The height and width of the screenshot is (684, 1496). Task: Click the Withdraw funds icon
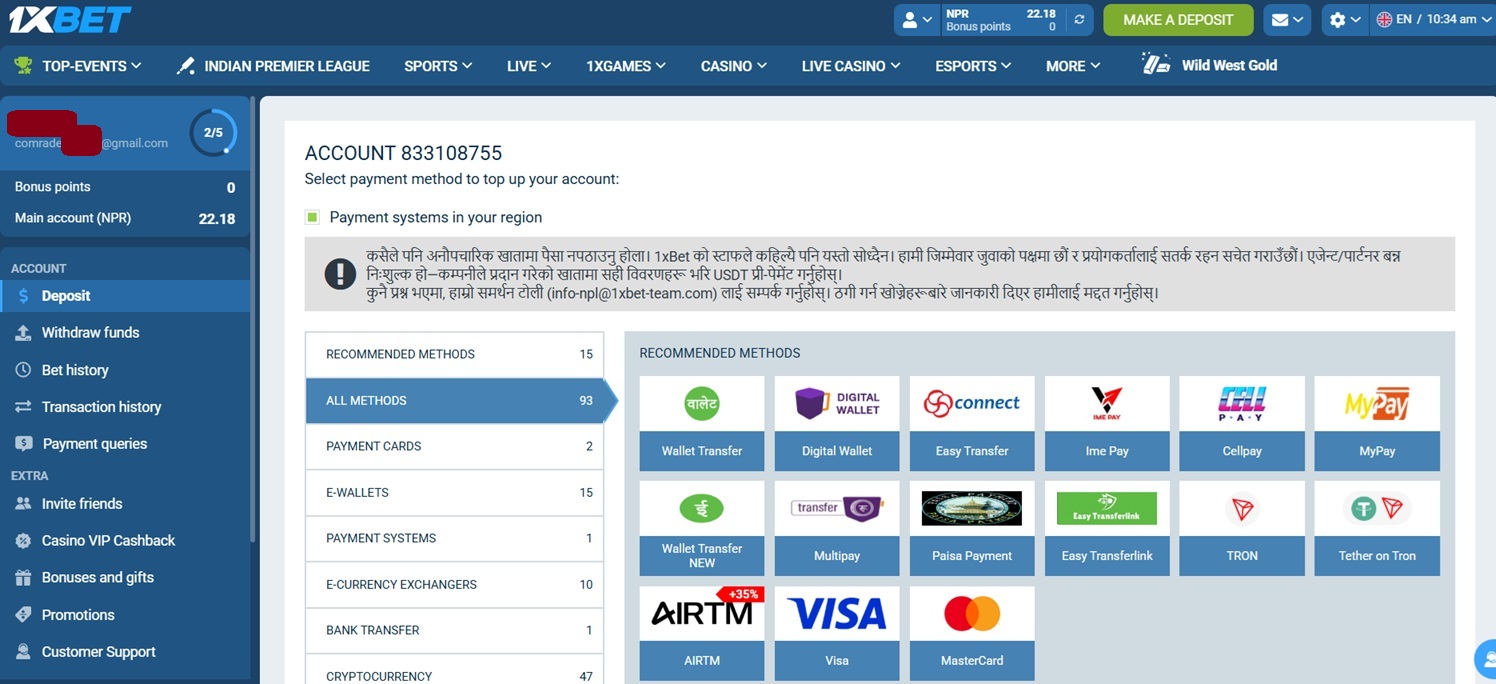[x=23, y=333]
